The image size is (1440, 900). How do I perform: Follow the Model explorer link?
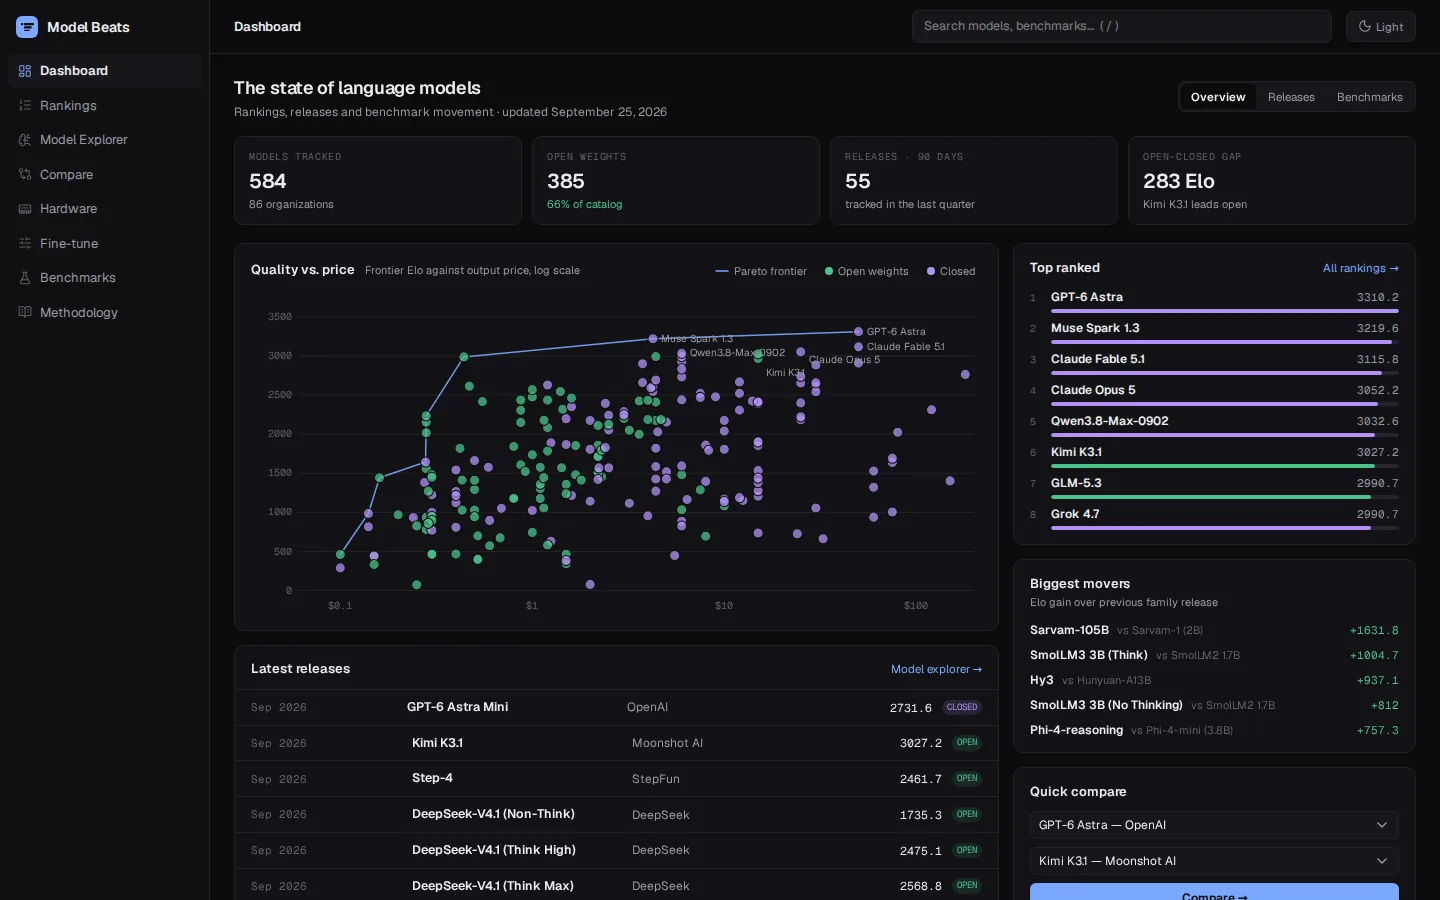tap(936, 669)
